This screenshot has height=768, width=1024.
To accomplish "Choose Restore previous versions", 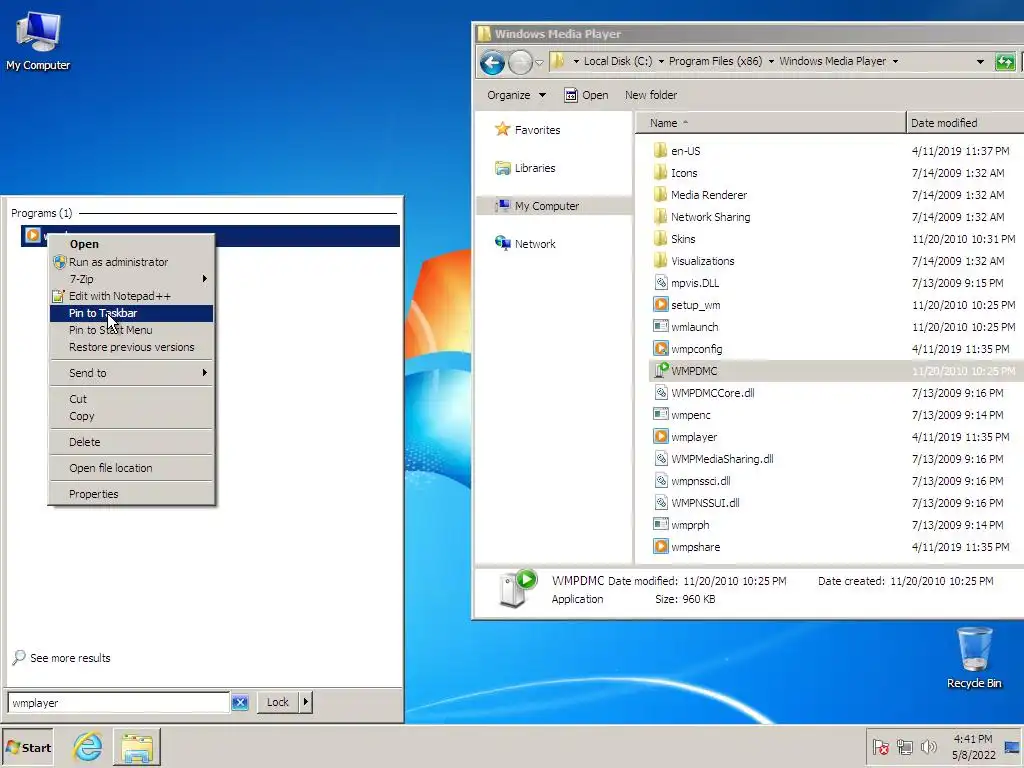I will coord(131,347).
